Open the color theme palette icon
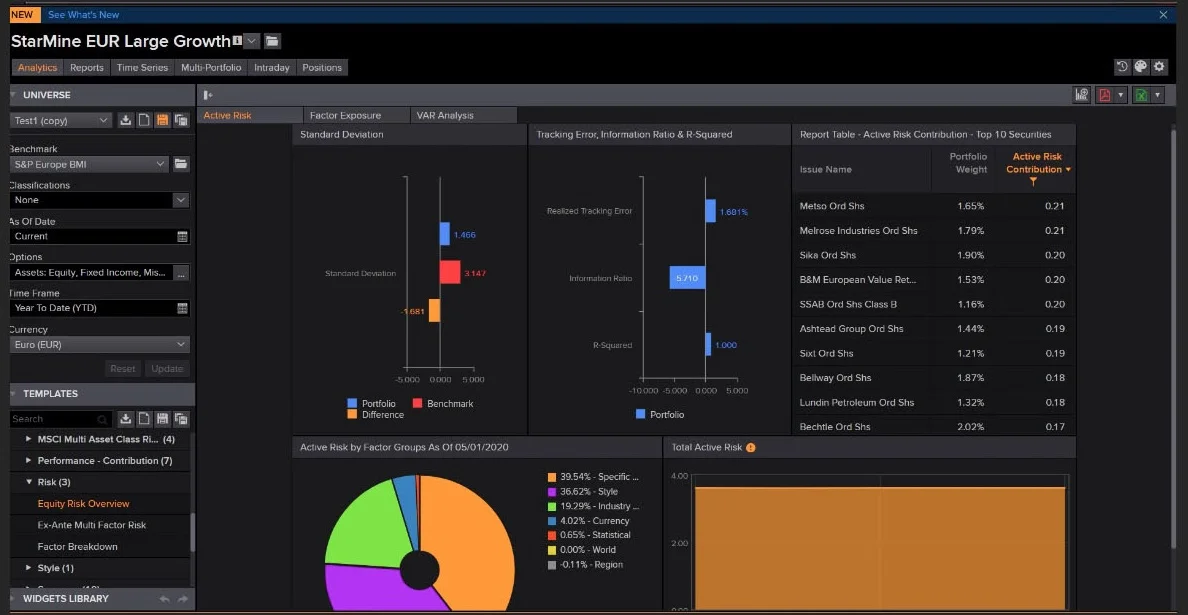 point(1140,67)
